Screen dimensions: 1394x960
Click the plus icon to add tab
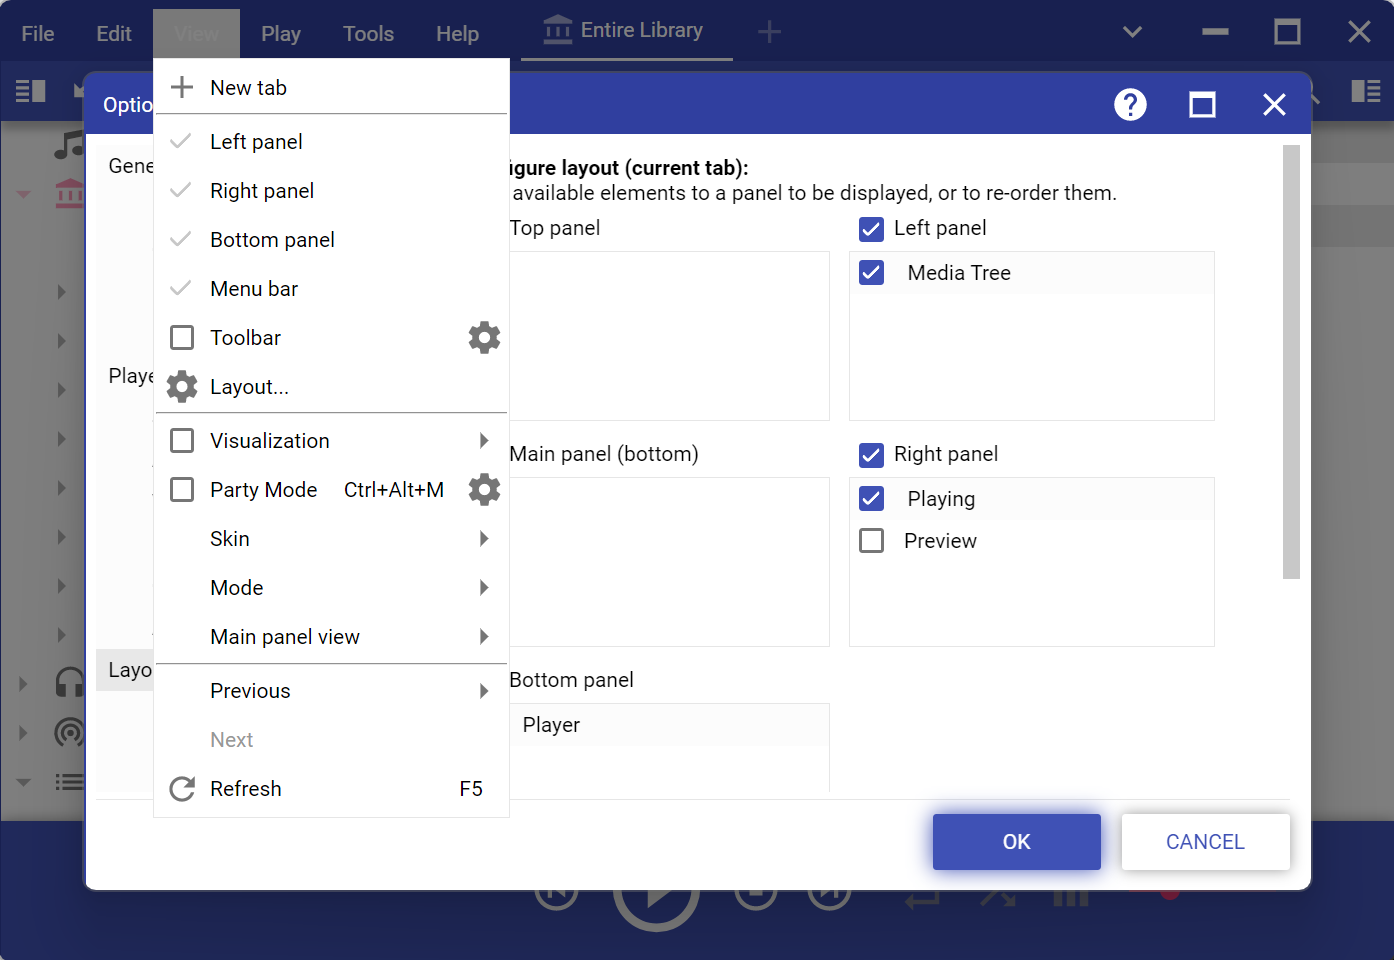click(769, 32)
